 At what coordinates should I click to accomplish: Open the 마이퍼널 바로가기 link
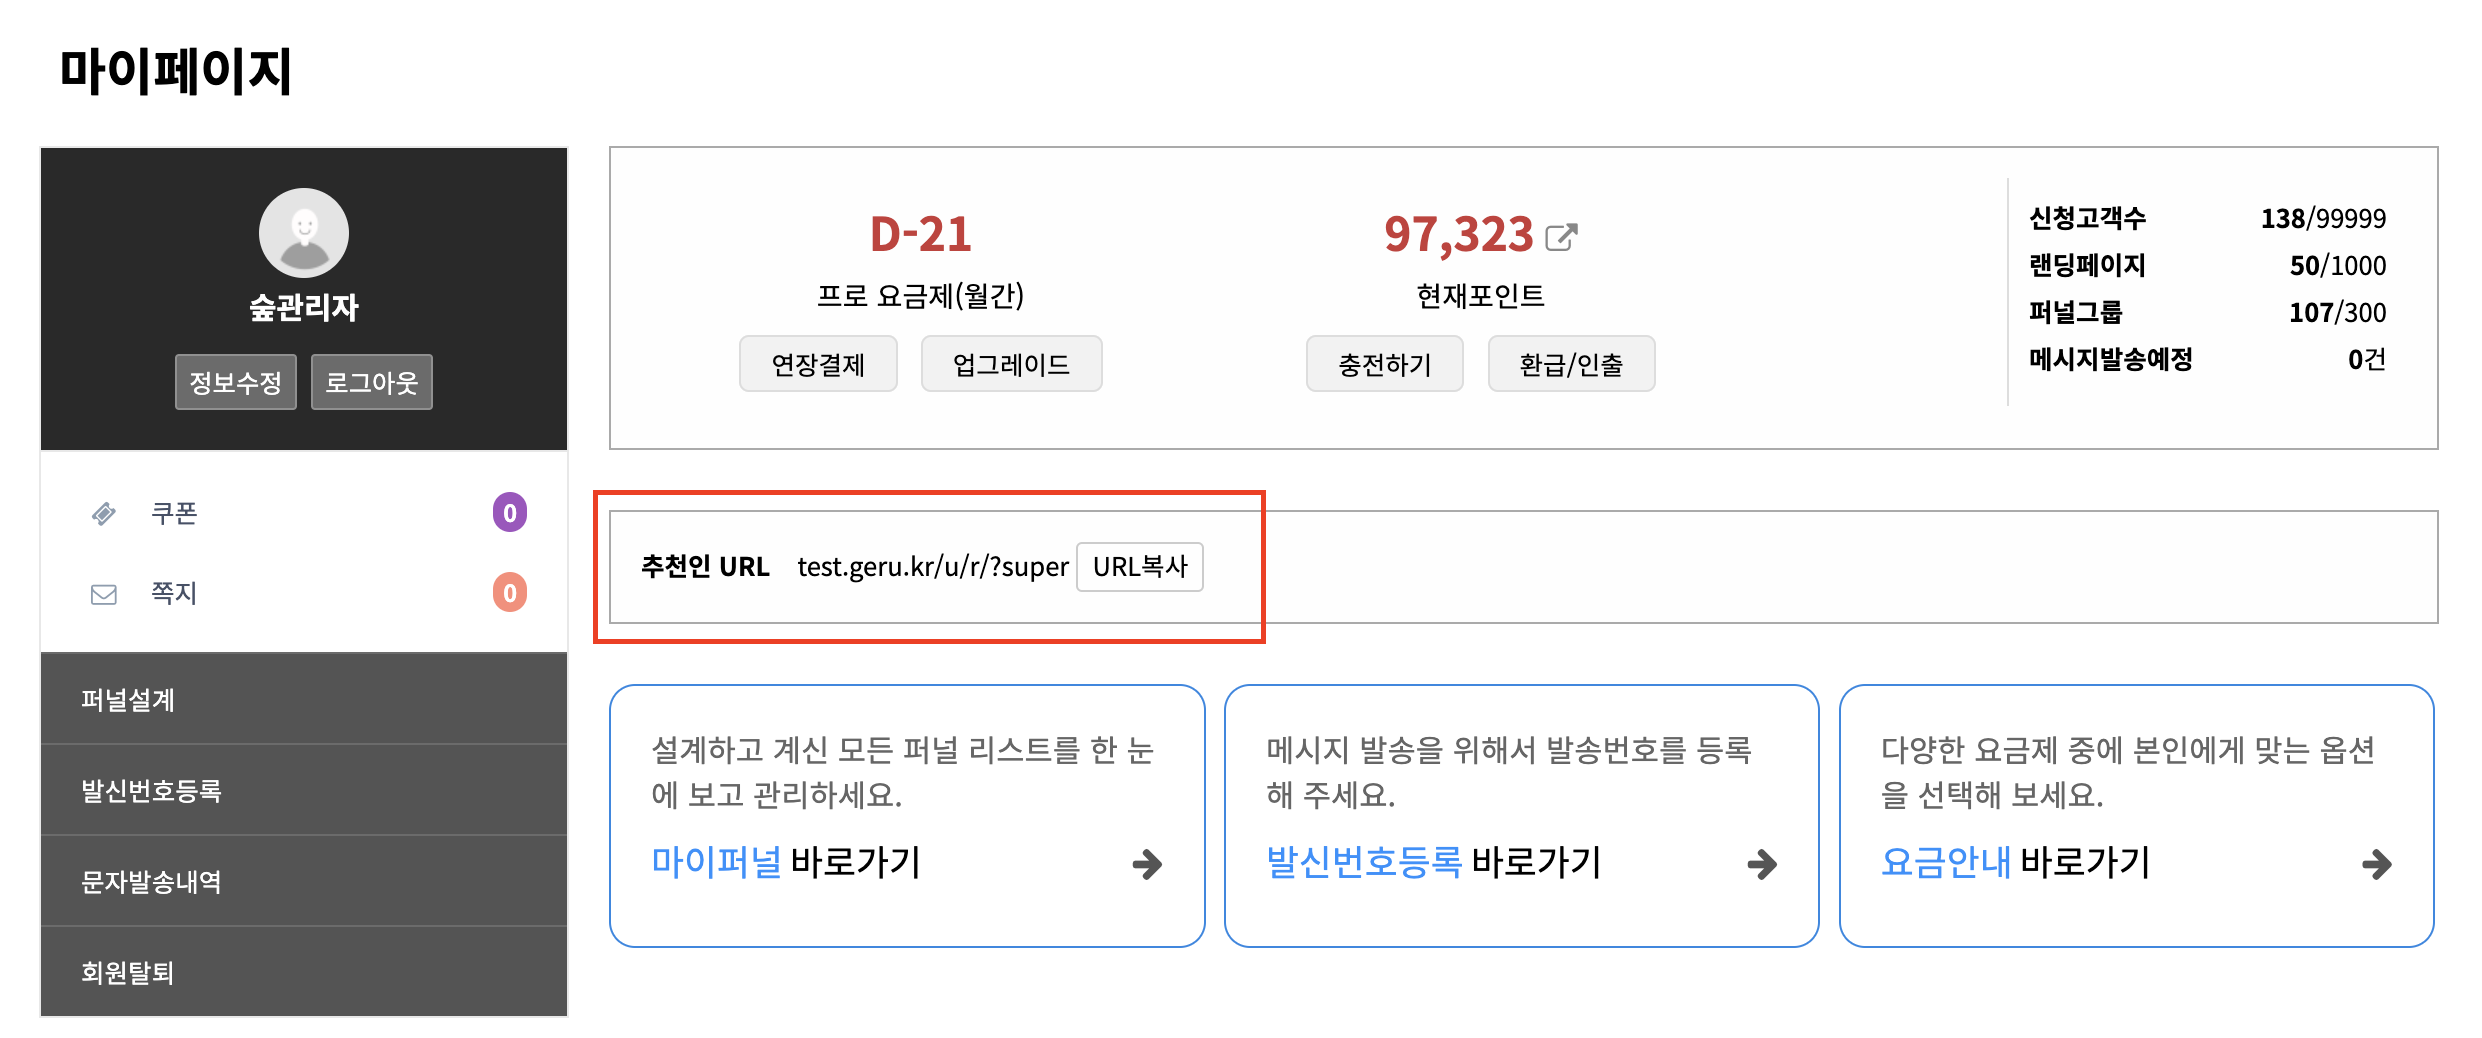(786, 862)
